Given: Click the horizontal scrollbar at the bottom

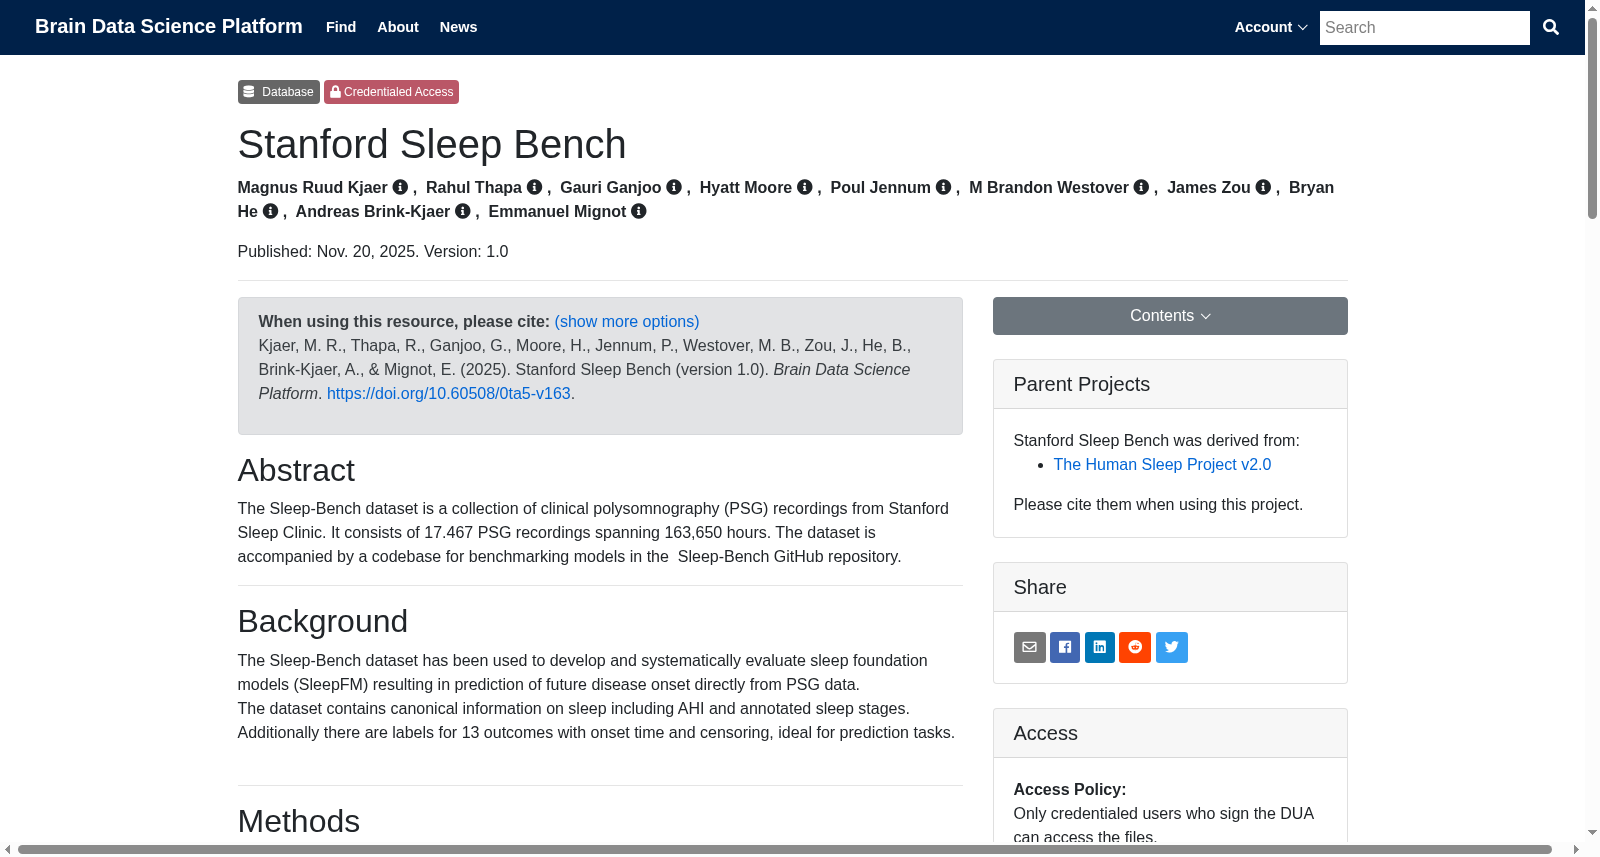Looking at the screenshot, I should tap(785, 850).
